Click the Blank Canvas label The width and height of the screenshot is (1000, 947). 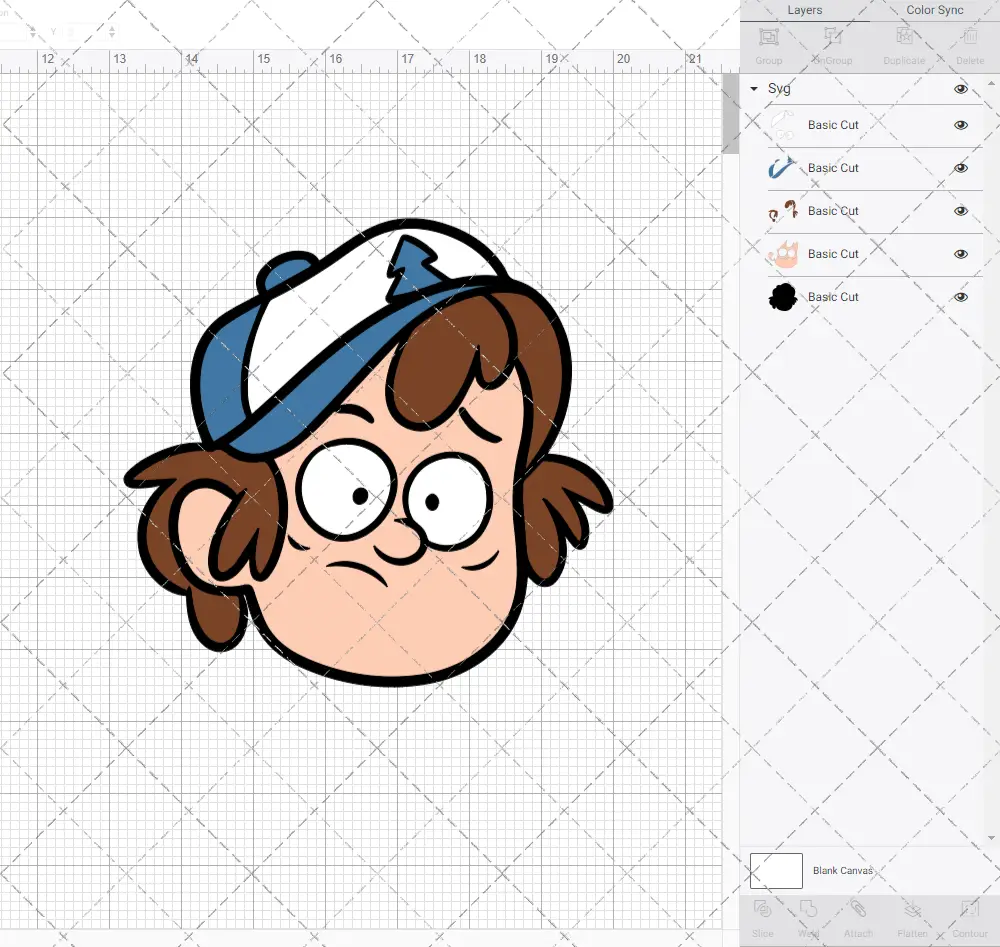pos(842,870)
